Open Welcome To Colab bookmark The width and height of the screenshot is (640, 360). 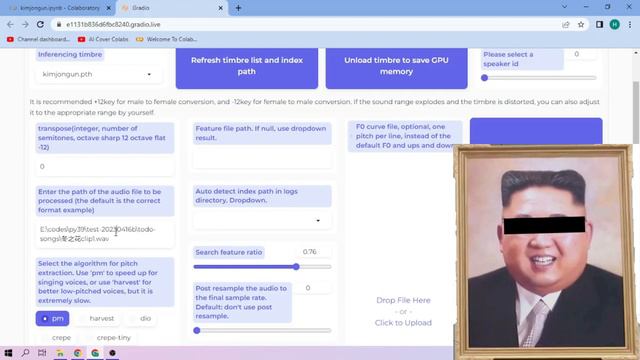[167, 40]
